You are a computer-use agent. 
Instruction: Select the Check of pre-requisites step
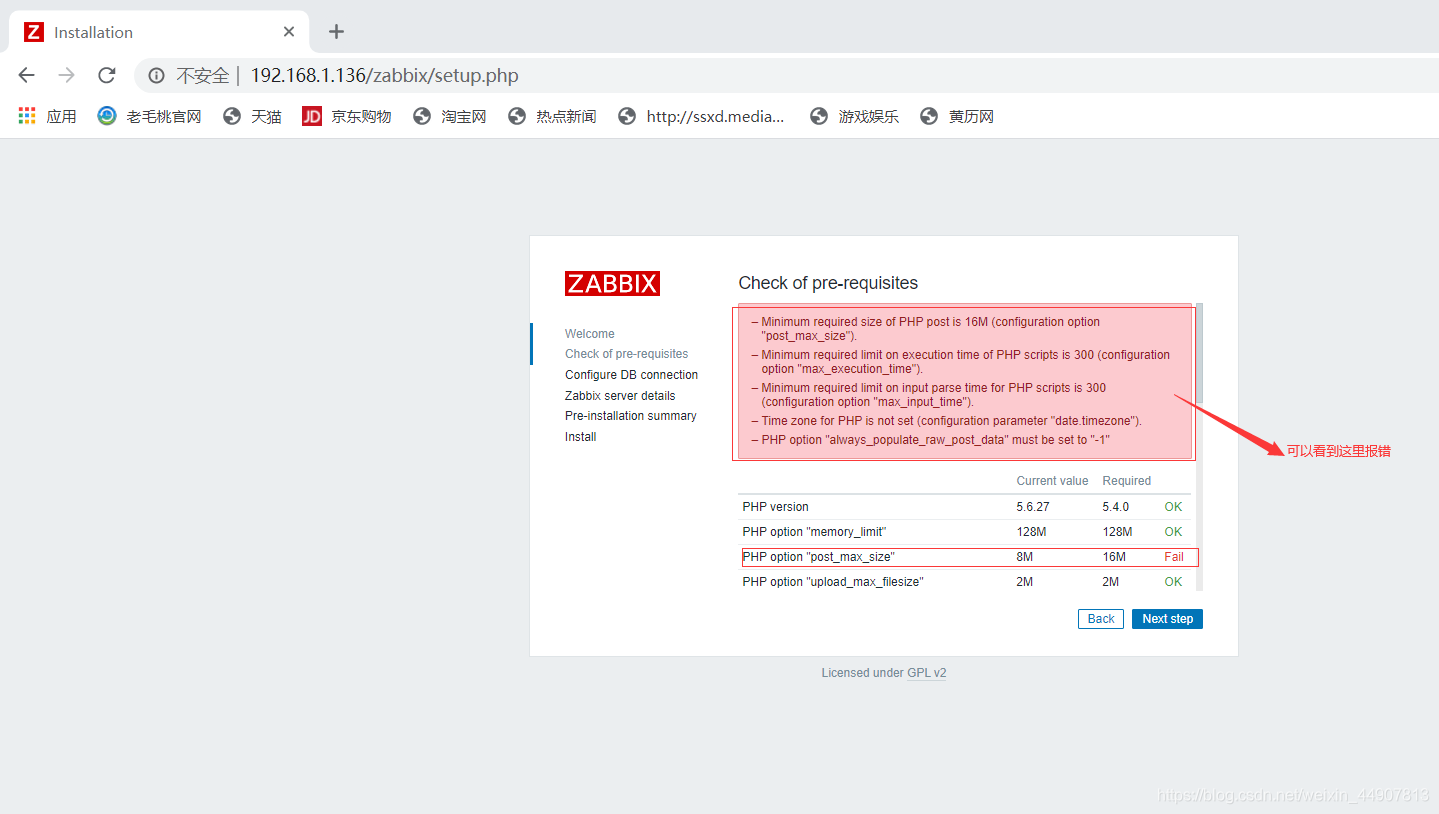tap(626, 354)
